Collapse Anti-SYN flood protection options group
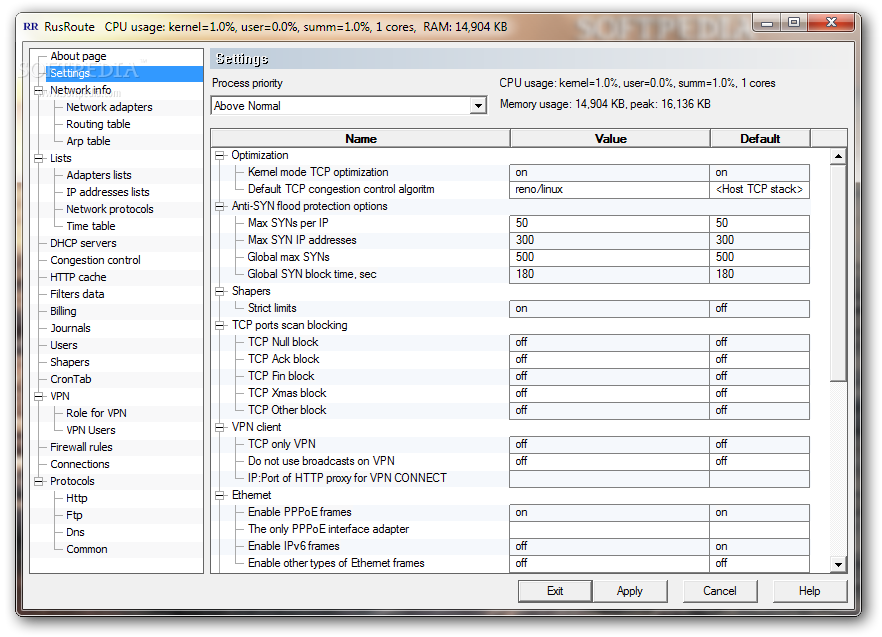The image size is (882, 637). pos(220,207)
